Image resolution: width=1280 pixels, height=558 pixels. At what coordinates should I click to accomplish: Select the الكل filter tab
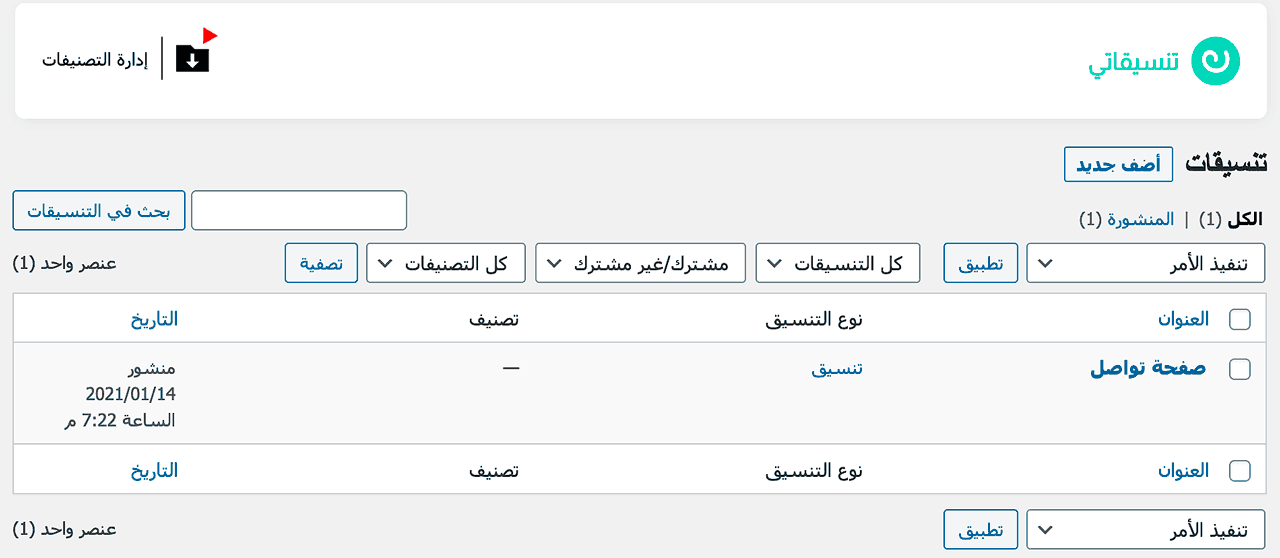1245,219
